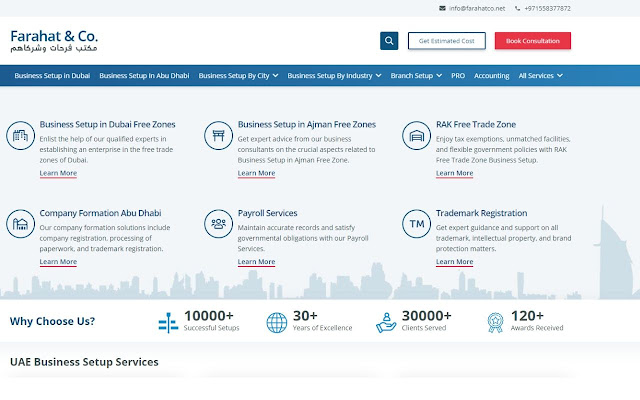Expand Business Setup By Industry dropdown
The width and height of the screenshot is (640, 400).
(334, 76)
